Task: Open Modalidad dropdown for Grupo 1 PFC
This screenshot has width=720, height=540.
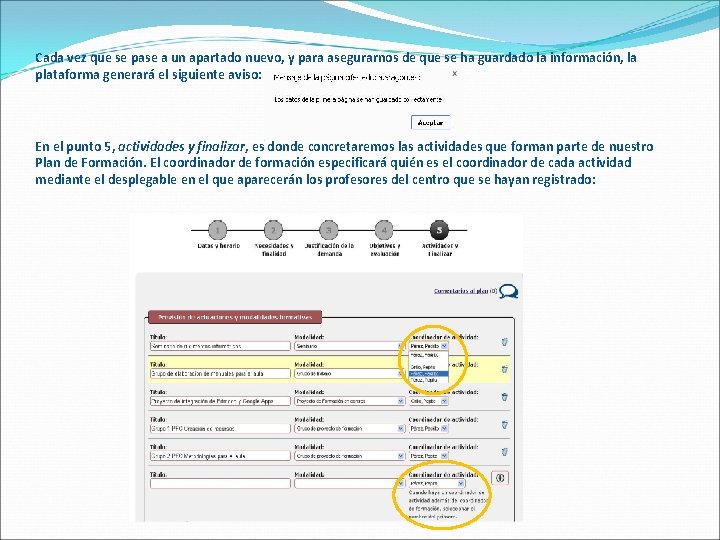Action: click(x=349, y=429)
